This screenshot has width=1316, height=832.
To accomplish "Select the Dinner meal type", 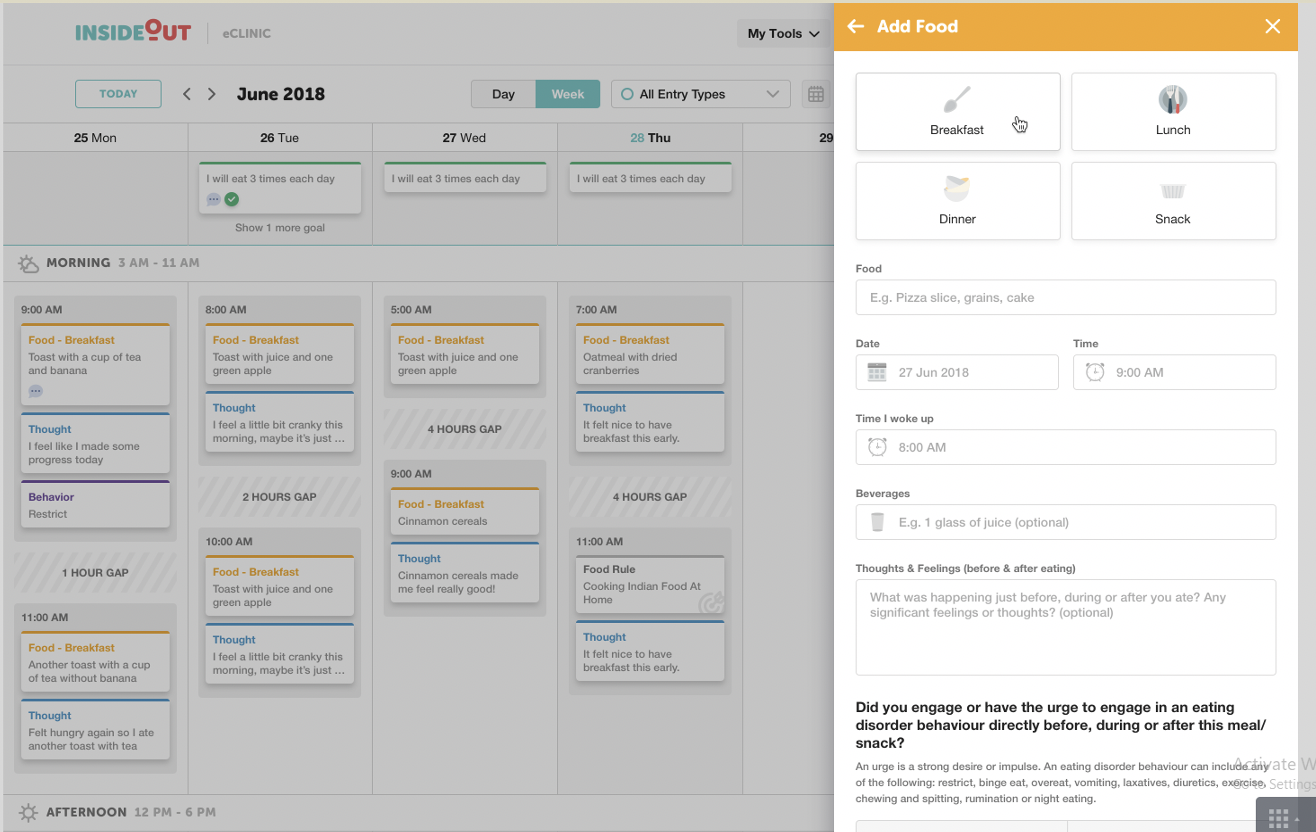I will pyautogui.click(x=957, y=201).
